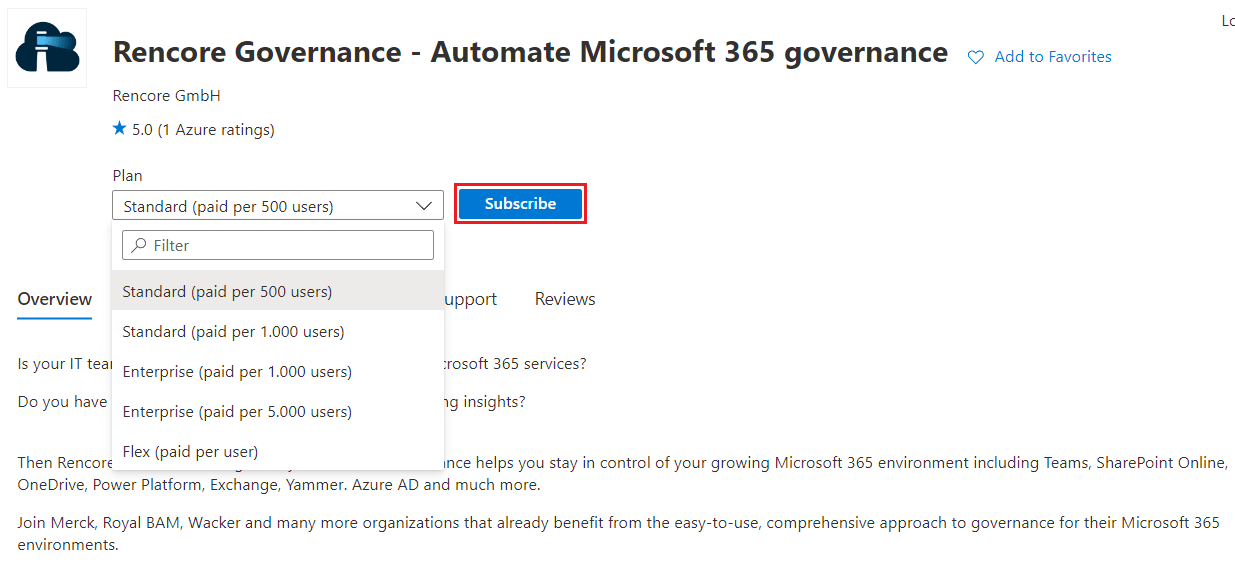The width and height of the screenshot is (1235, 563).
Task: Open the Reviews tab
Action: click(x=565, y=299)
